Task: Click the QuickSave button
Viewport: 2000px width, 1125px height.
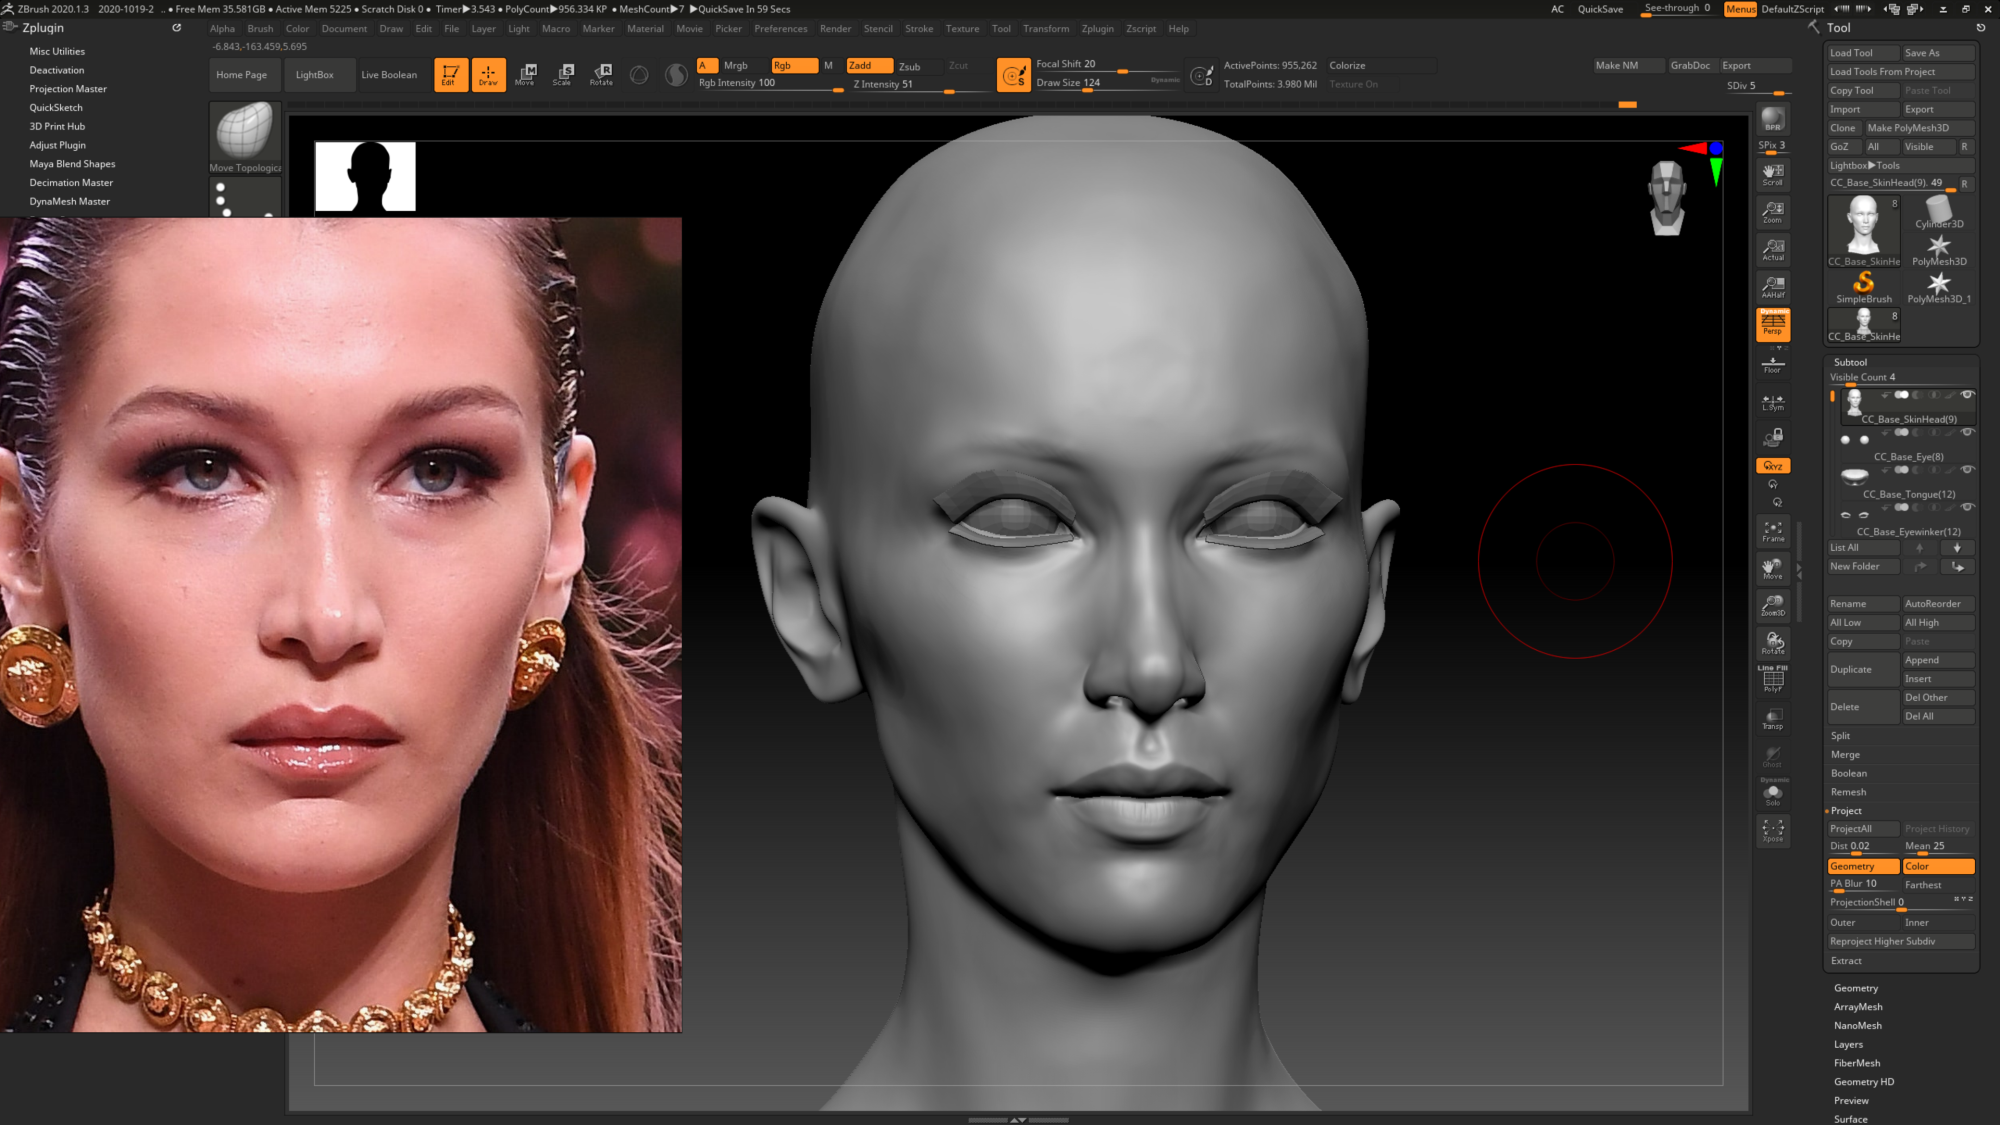Action: [1600, 9]
